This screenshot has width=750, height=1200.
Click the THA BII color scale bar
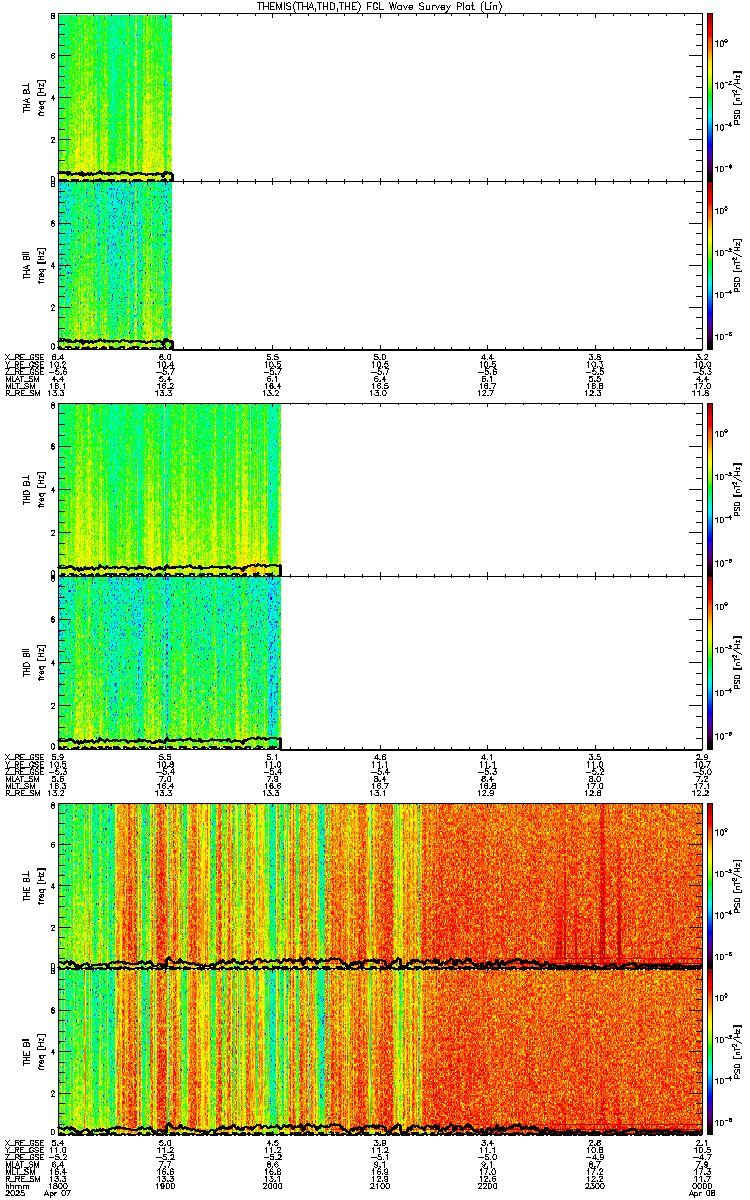pos(710,265)
